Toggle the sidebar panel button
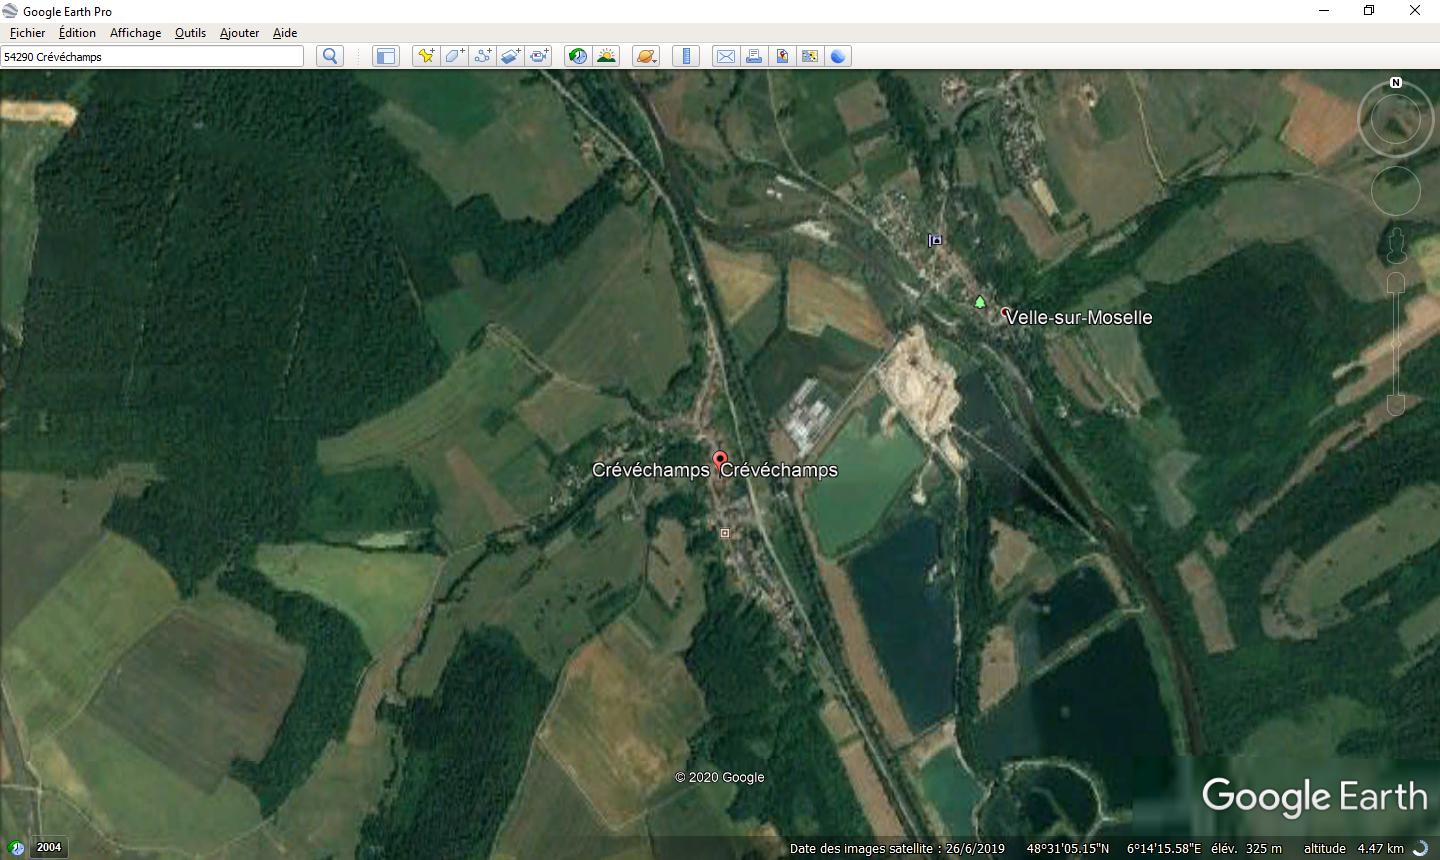 click(386, 56)
